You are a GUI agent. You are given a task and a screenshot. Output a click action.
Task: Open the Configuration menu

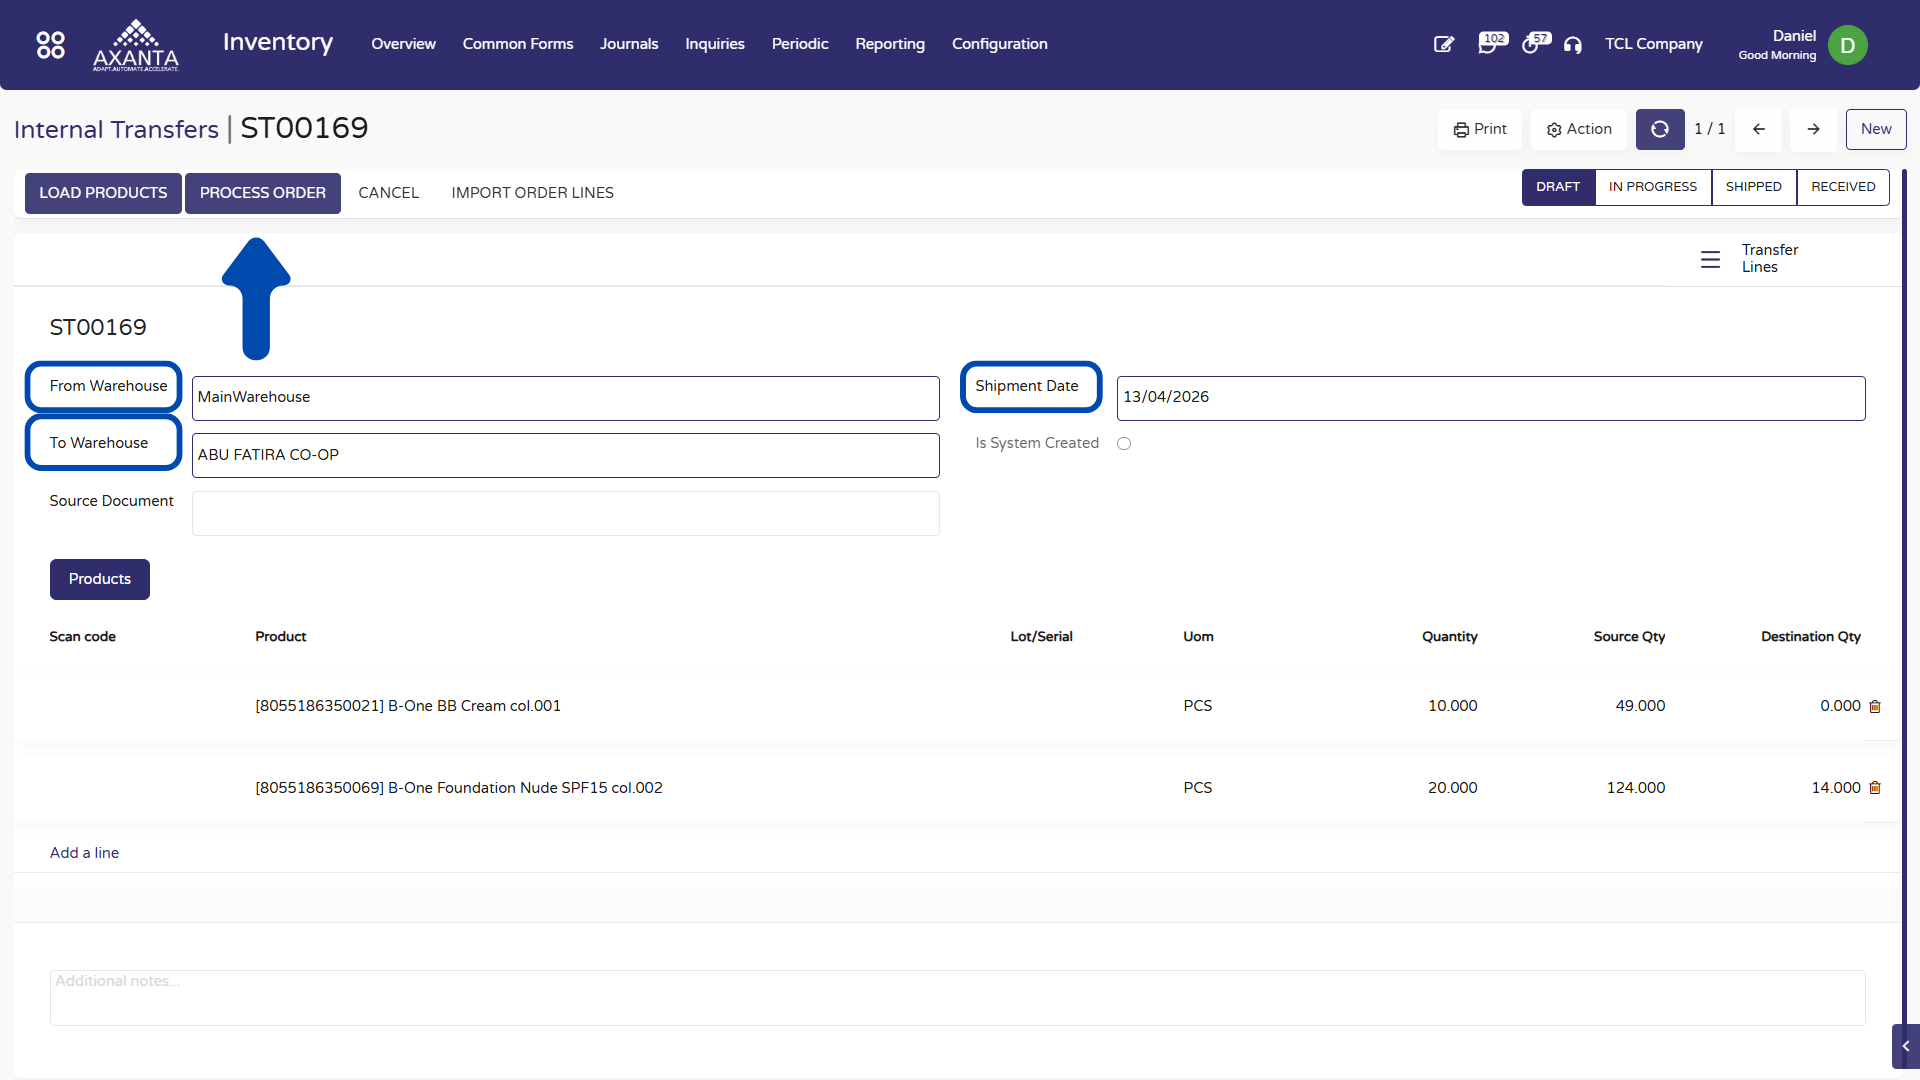tap(999, 44)
